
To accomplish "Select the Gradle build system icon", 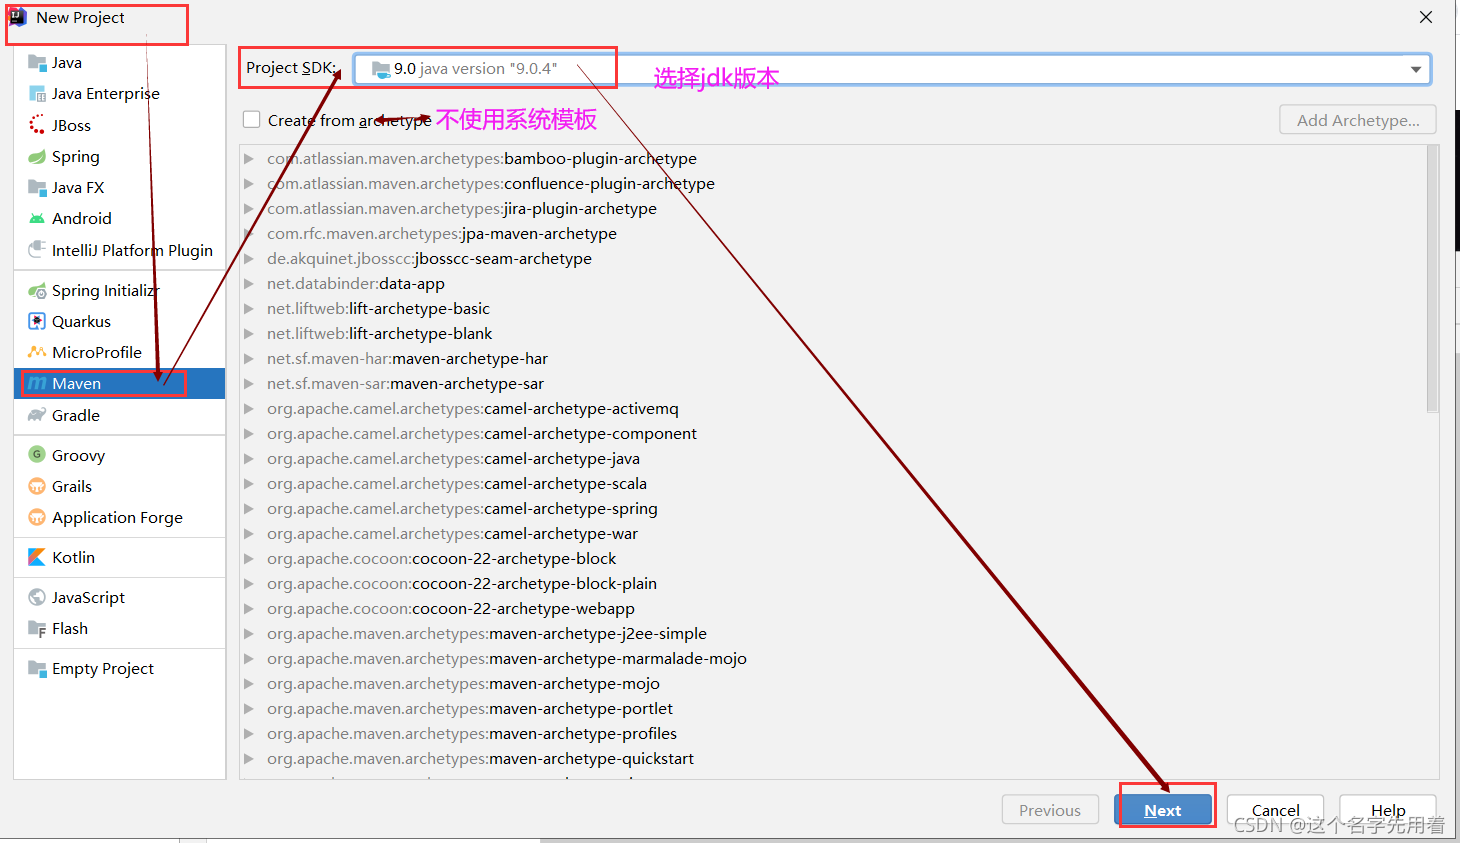I will point(37,415).
